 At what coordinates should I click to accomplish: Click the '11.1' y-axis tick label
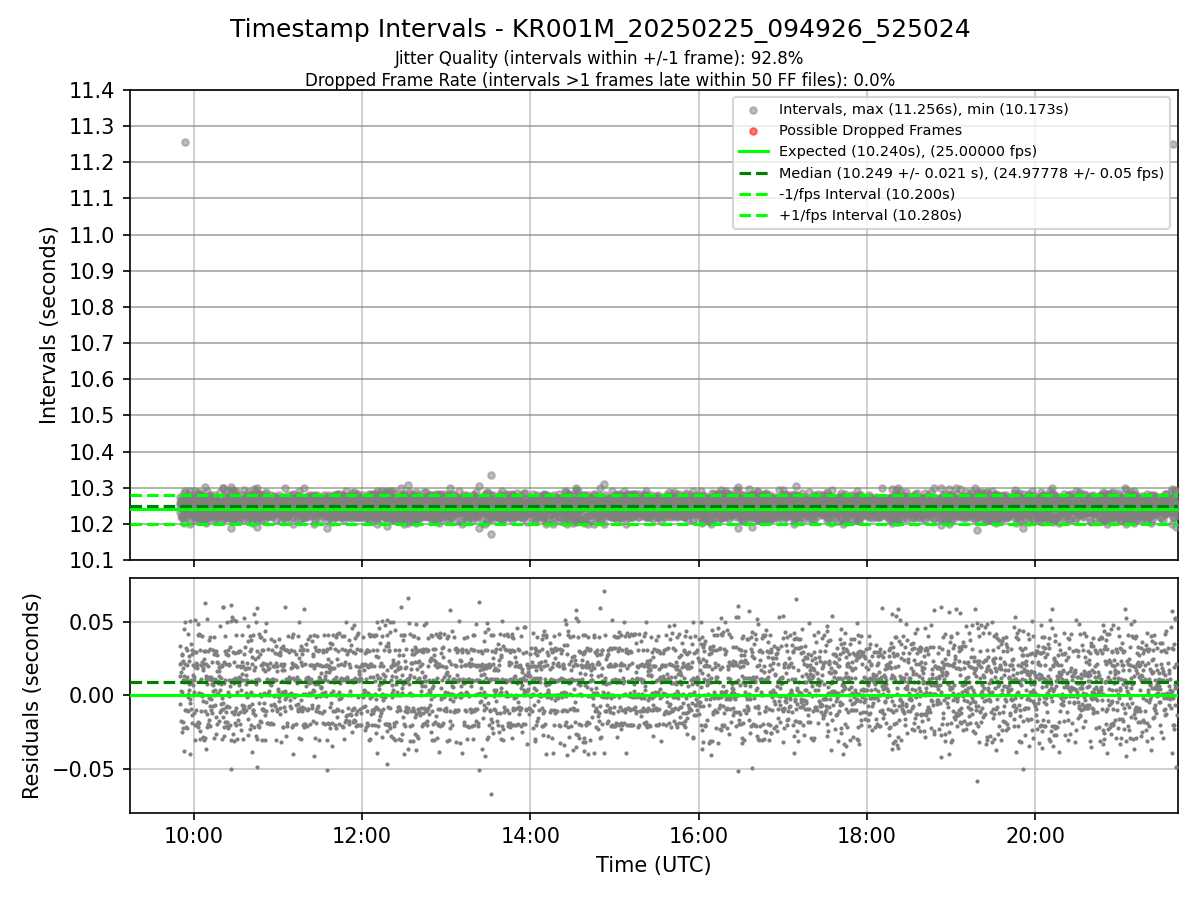point(91,199)
